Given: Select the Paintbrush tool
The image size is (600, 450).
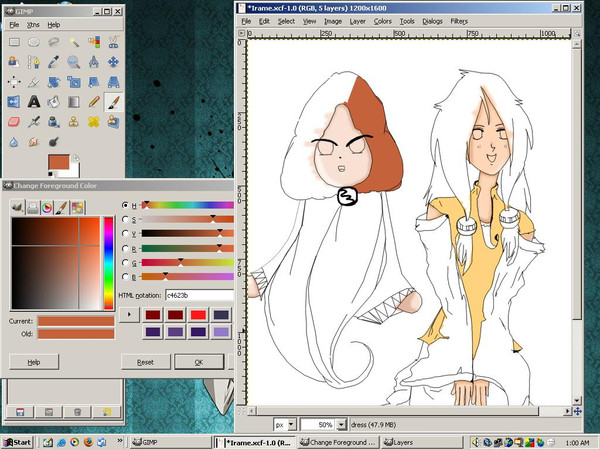Looking at the screenshot, I should 114,102.
